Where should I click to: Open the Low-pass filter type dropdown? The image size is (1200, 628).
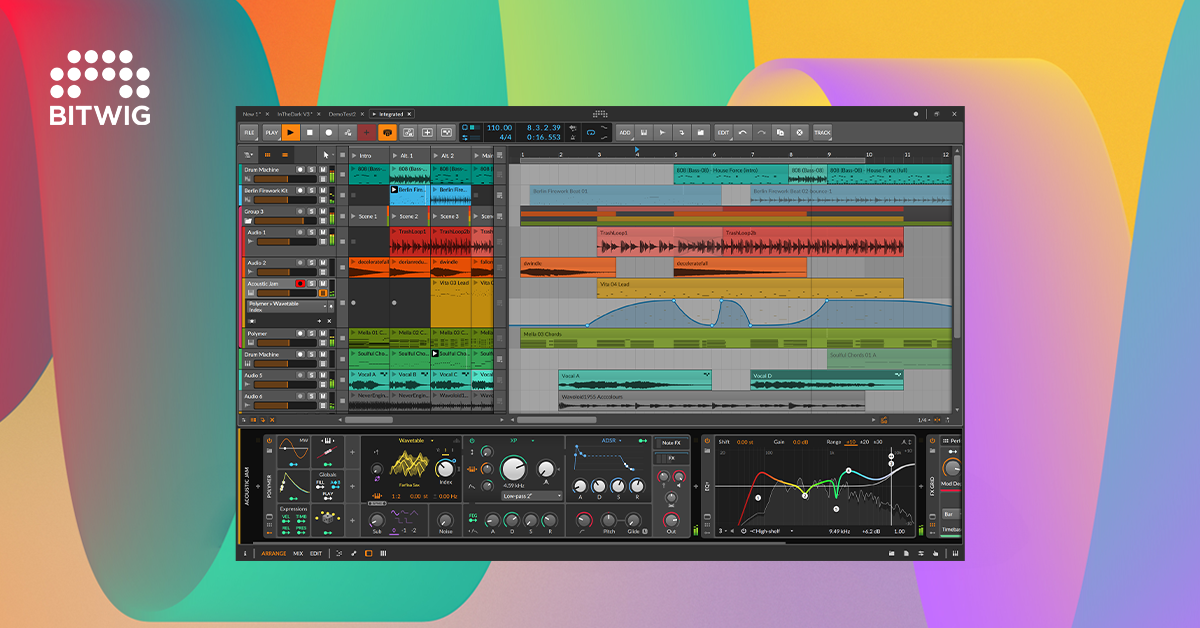tap(531, 496)
